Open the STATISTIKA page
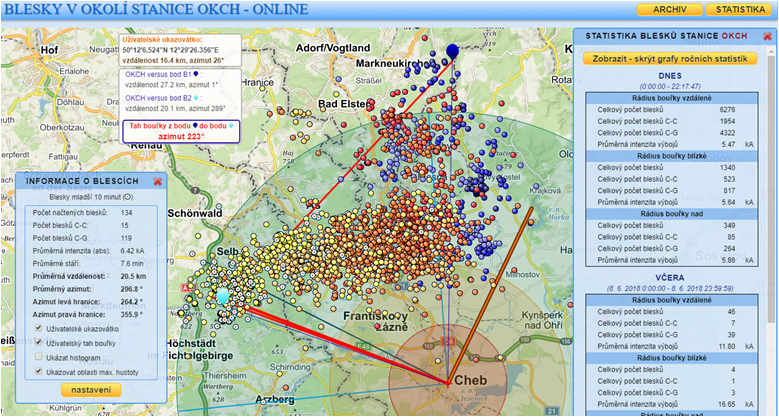This screenshot has height=417, width=779. (x=741, y=9)
